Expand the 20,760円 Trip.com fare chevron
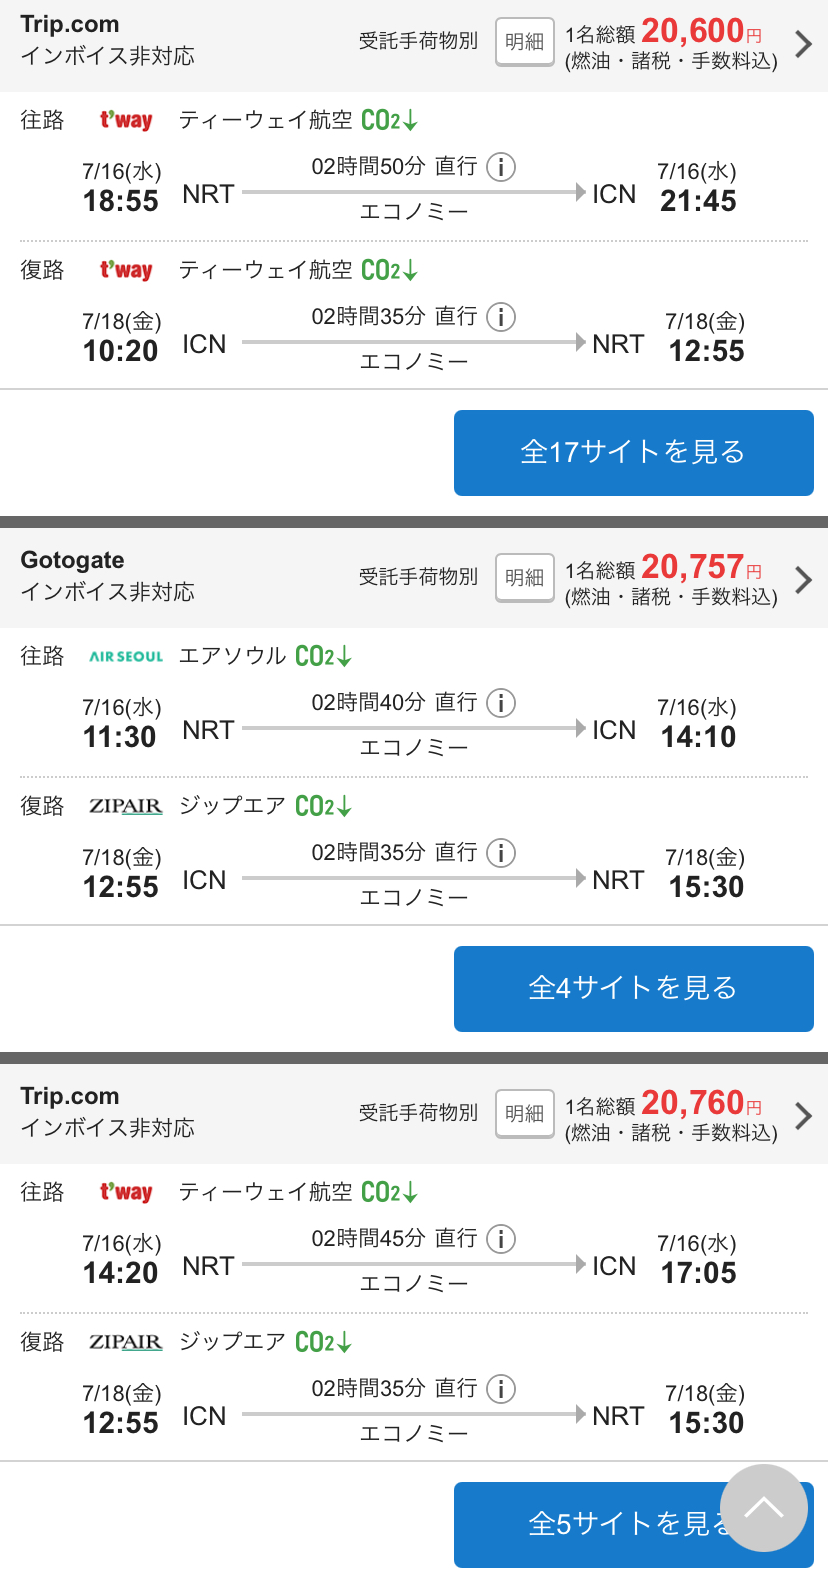The width and height of the screenshot is (828, 1585). click(x=803, y=1116)
